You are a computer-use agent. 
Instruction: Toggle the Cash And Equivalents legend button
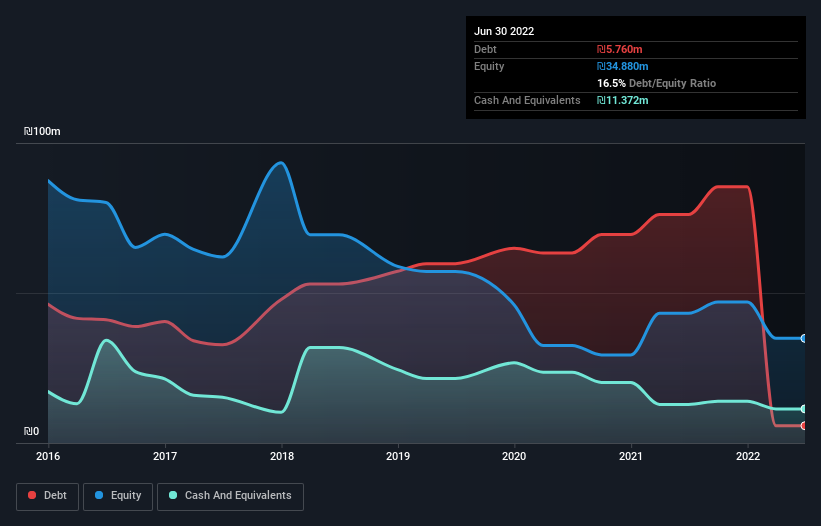coord(230,496)
